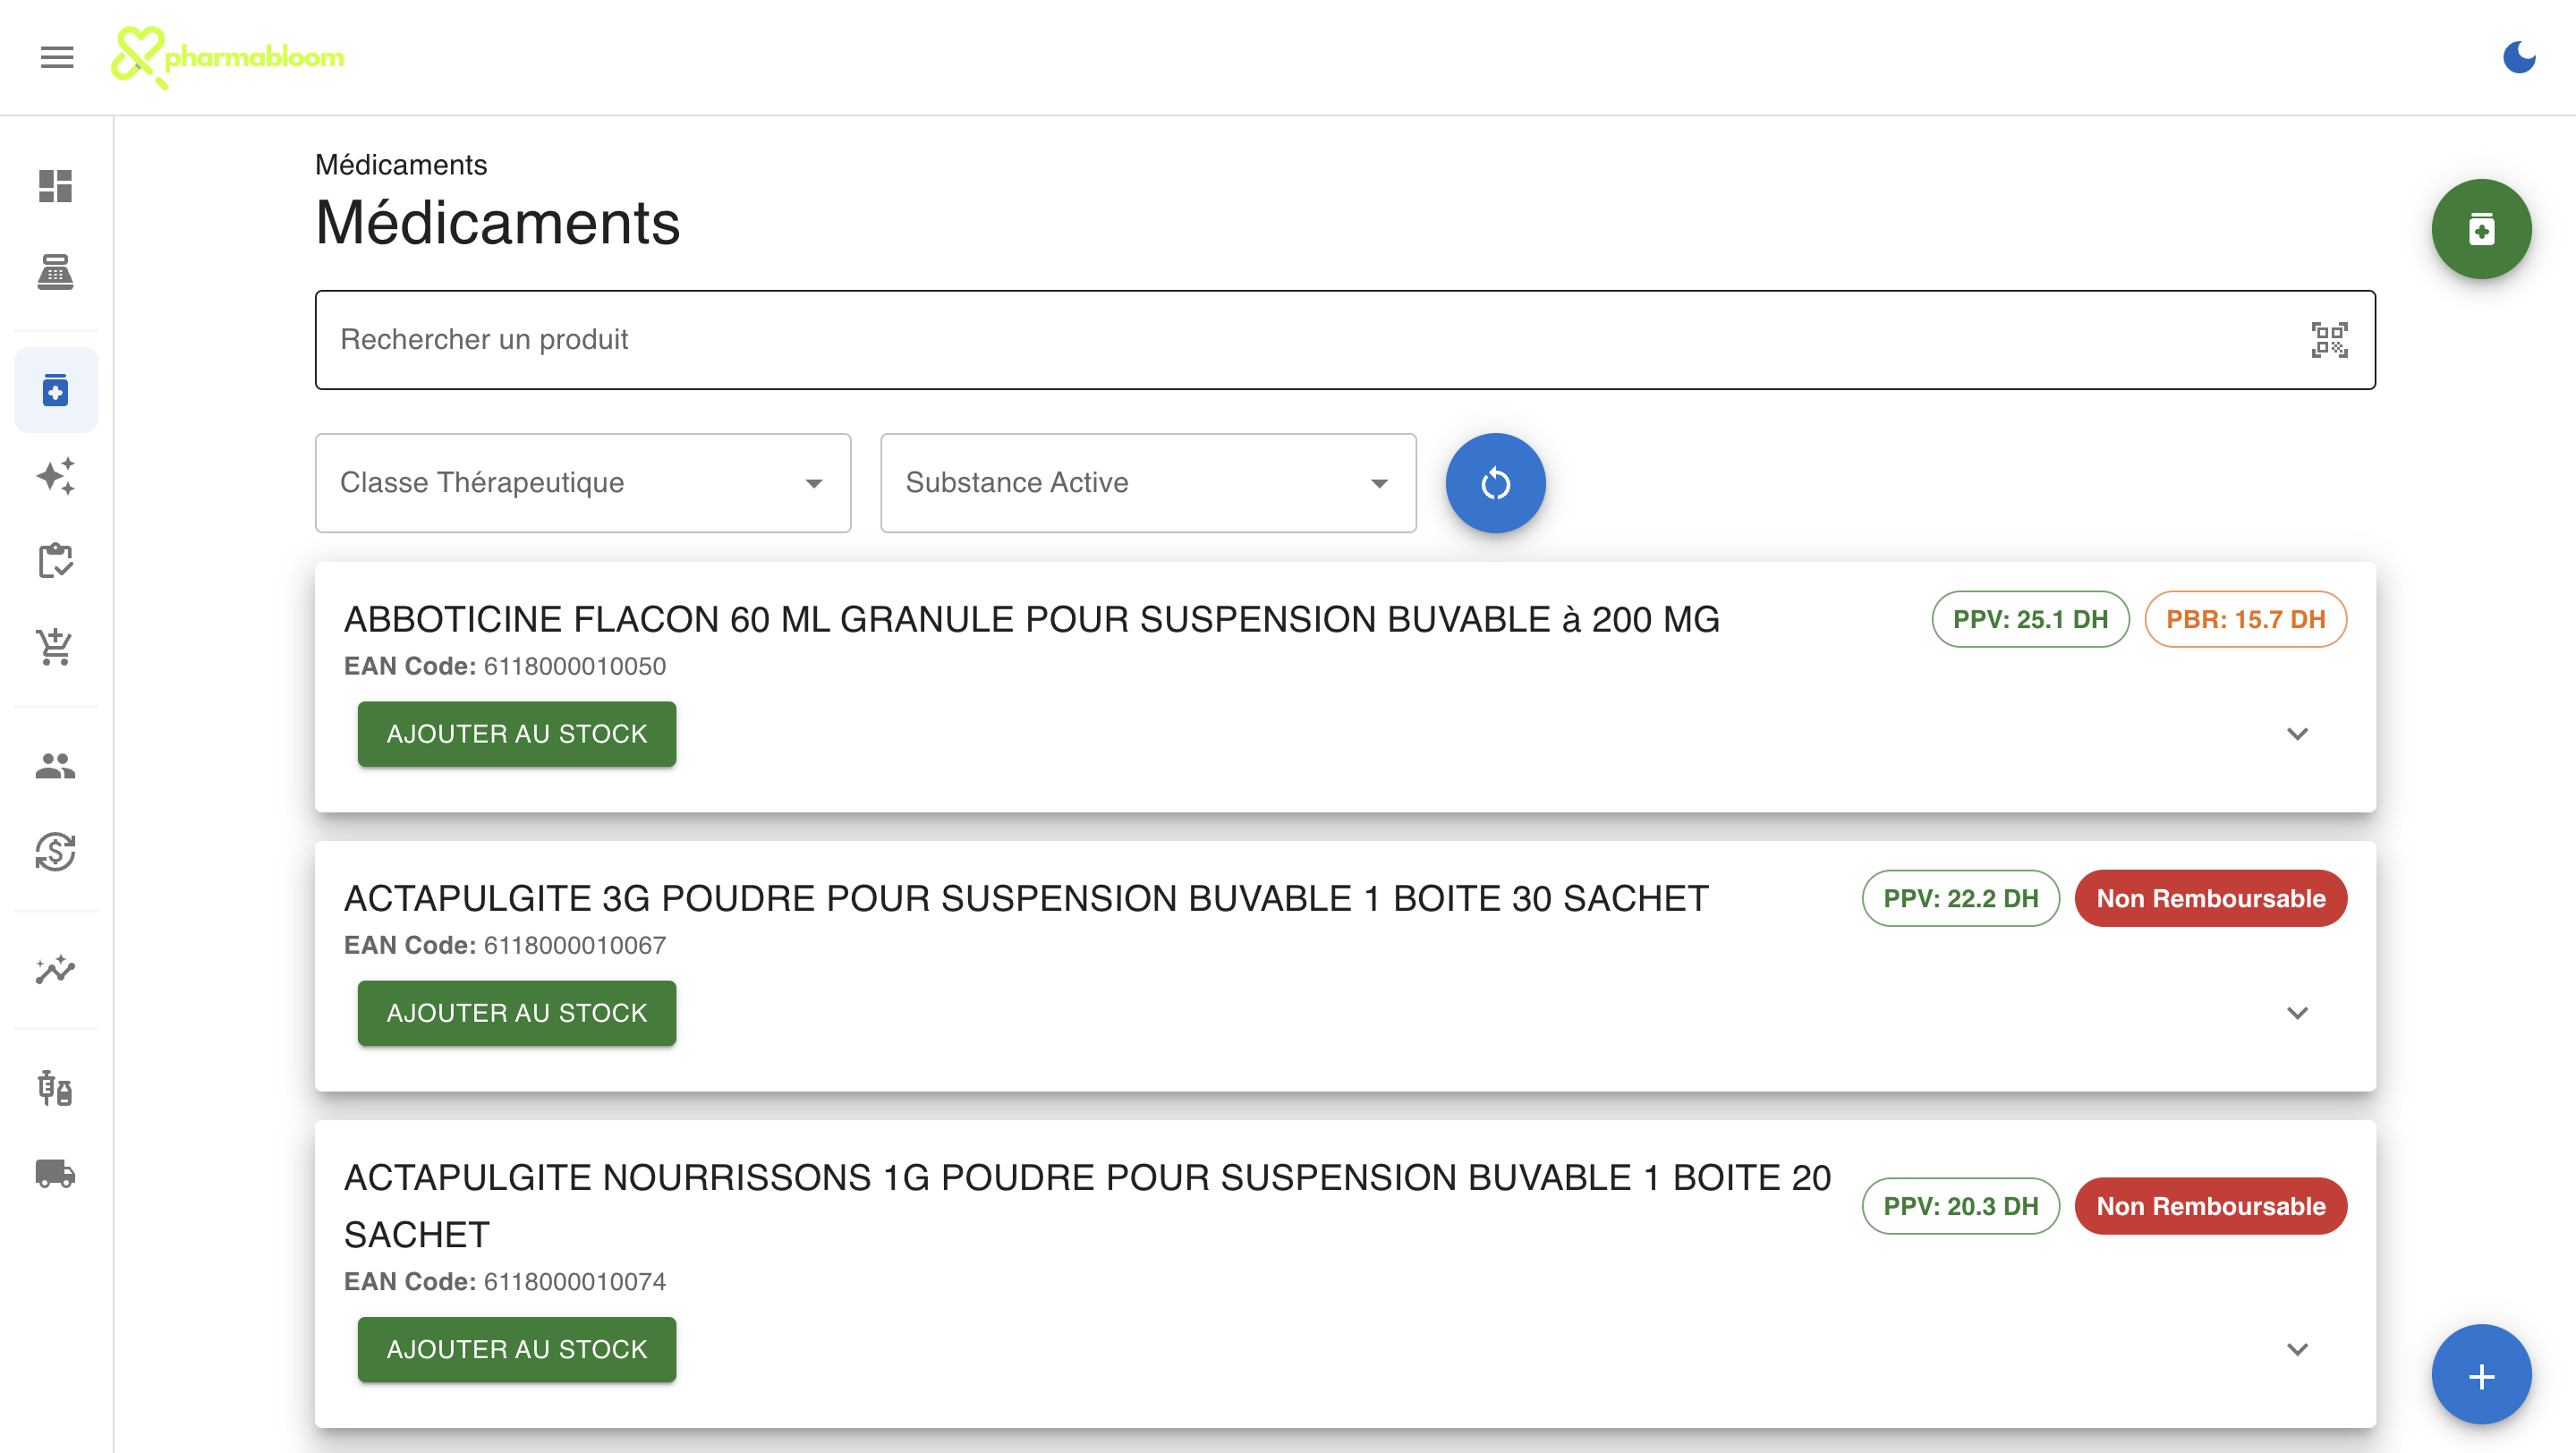Open the Substance Active dropdown
Viewport: 2576px width, 1453px height.
pos(1148,483)
